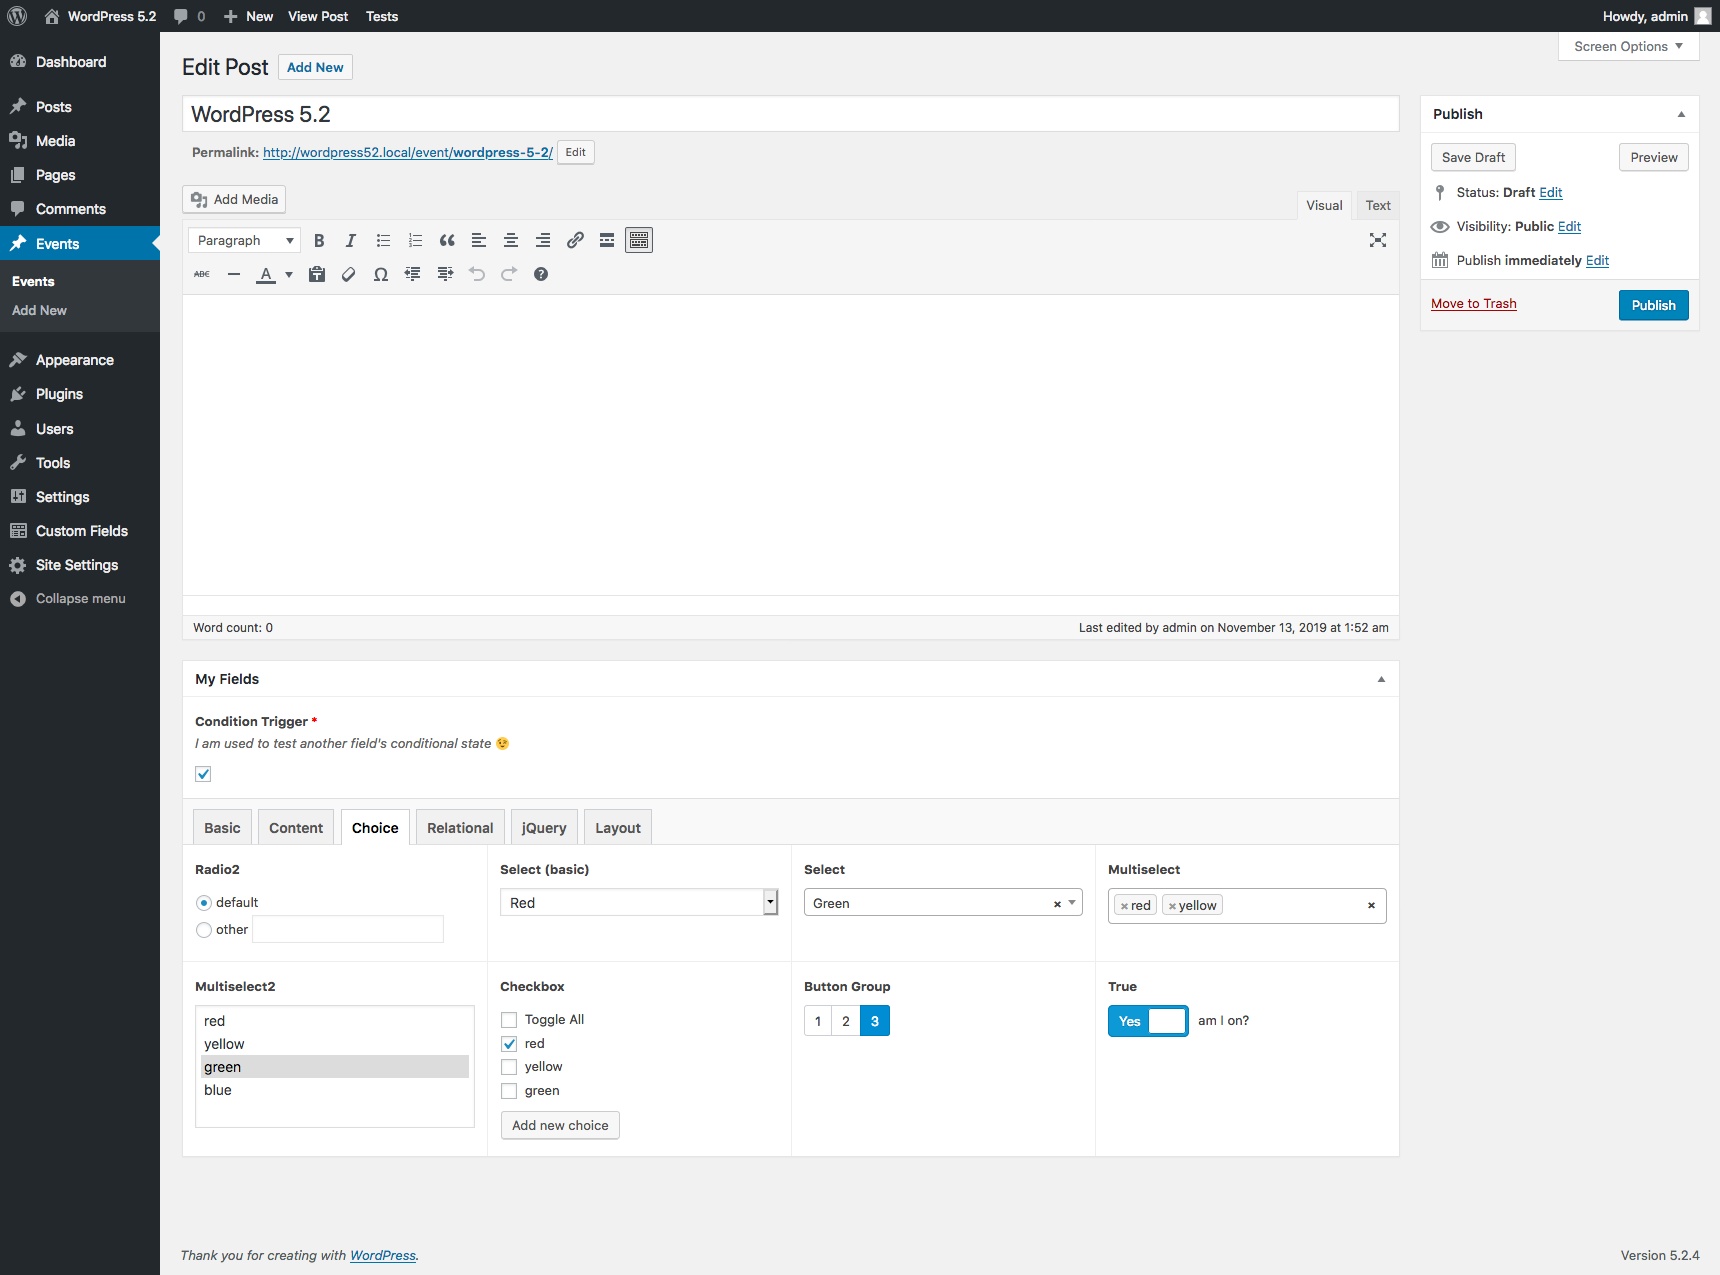Collapse the My Fields metabox
This screenshot has width=1720, height=1275.
pyautogui.click(x=1381, y=679)
